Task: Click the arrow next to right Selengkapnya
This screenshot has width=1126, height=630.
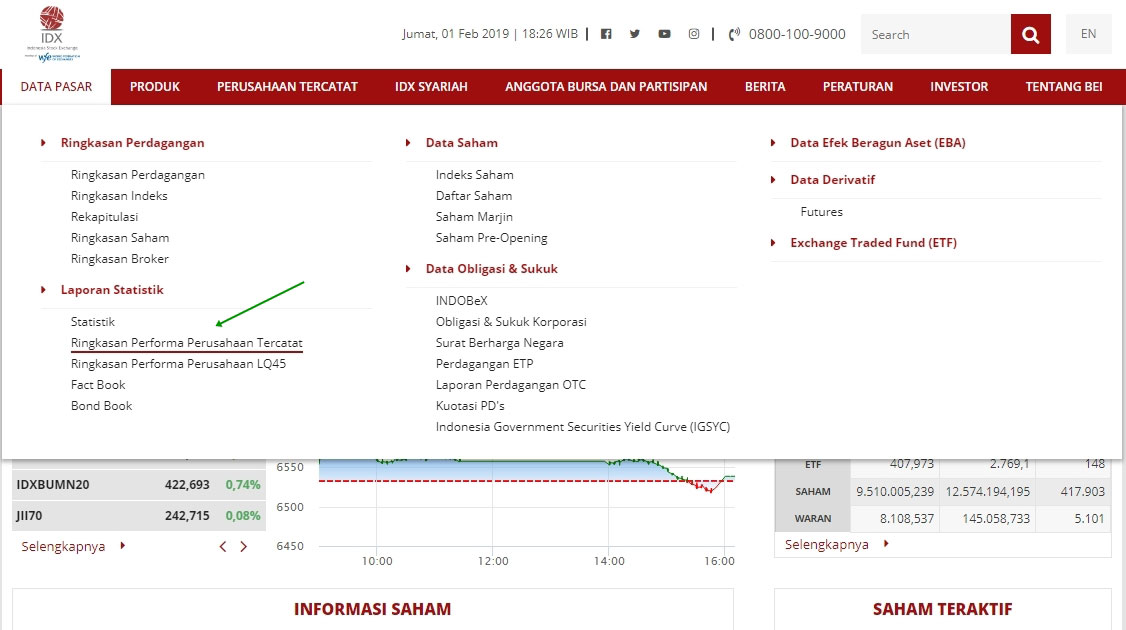Action: point(886,544)
